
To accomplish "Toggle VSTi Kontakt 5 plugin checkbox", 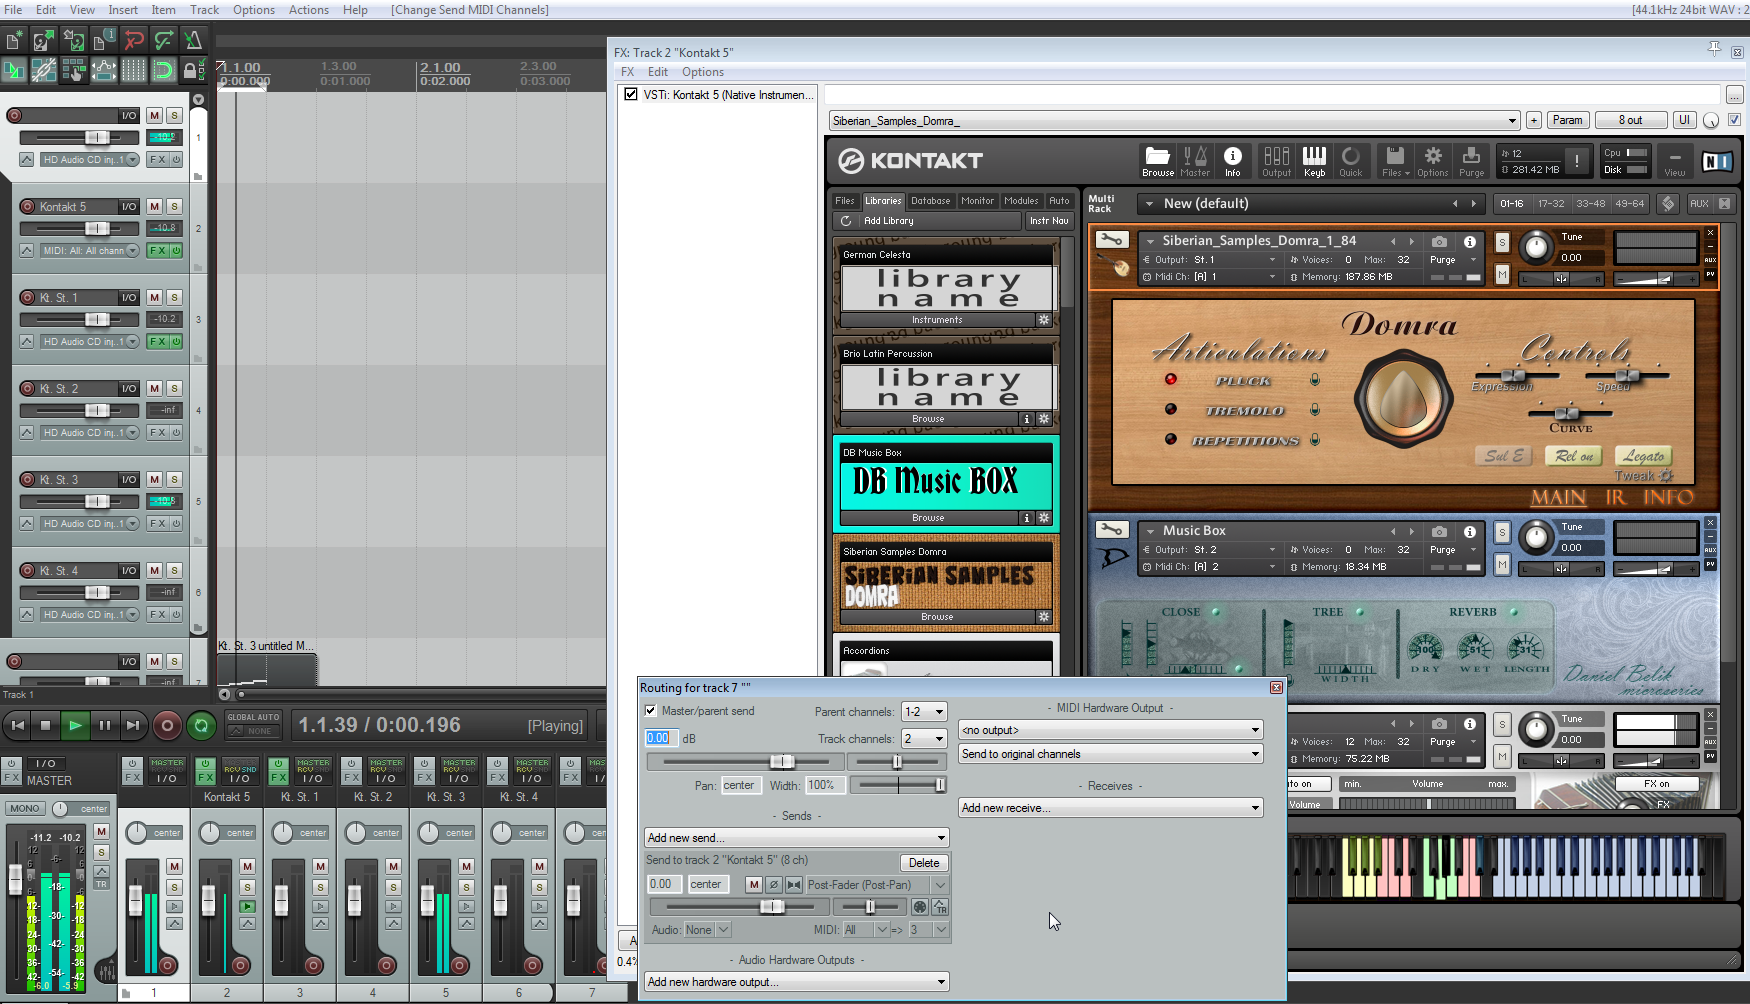I will point(631,94).
